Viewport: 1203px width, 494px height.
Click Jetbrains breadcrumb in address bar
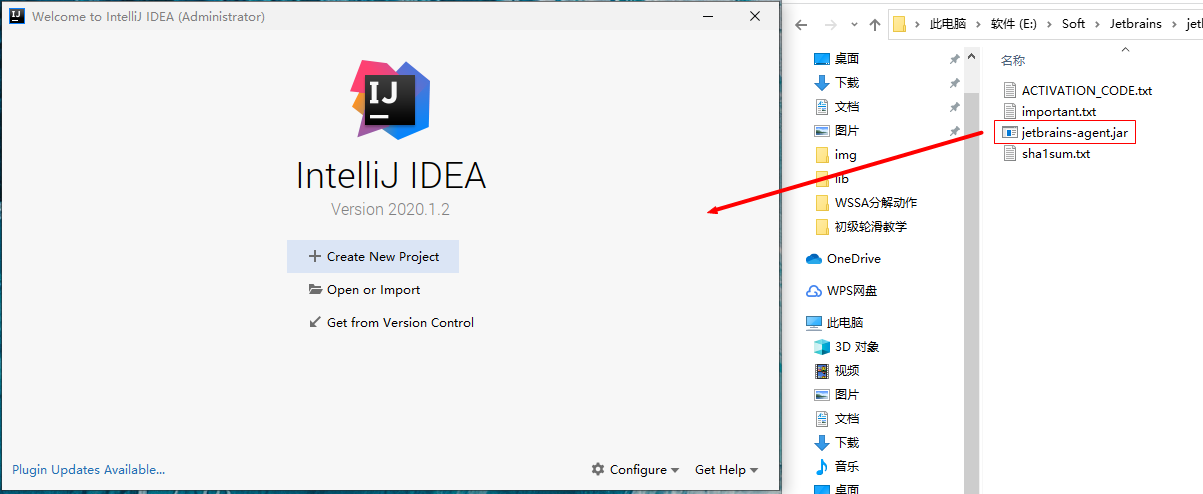coord(1136,24)
